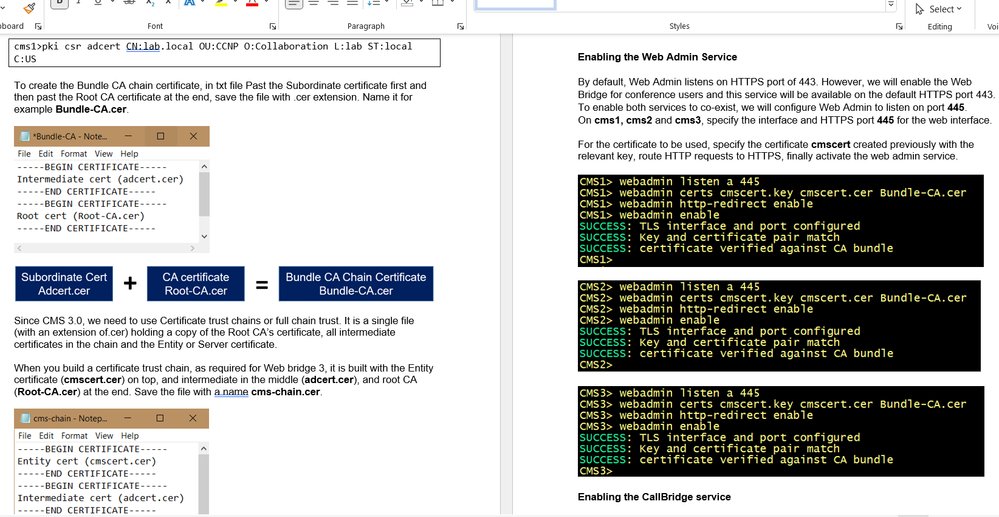This screenshot has width=999, height=517.
Task: Click the 'Enabling the Web Admin Service' heading
Action: click(657, 57)
